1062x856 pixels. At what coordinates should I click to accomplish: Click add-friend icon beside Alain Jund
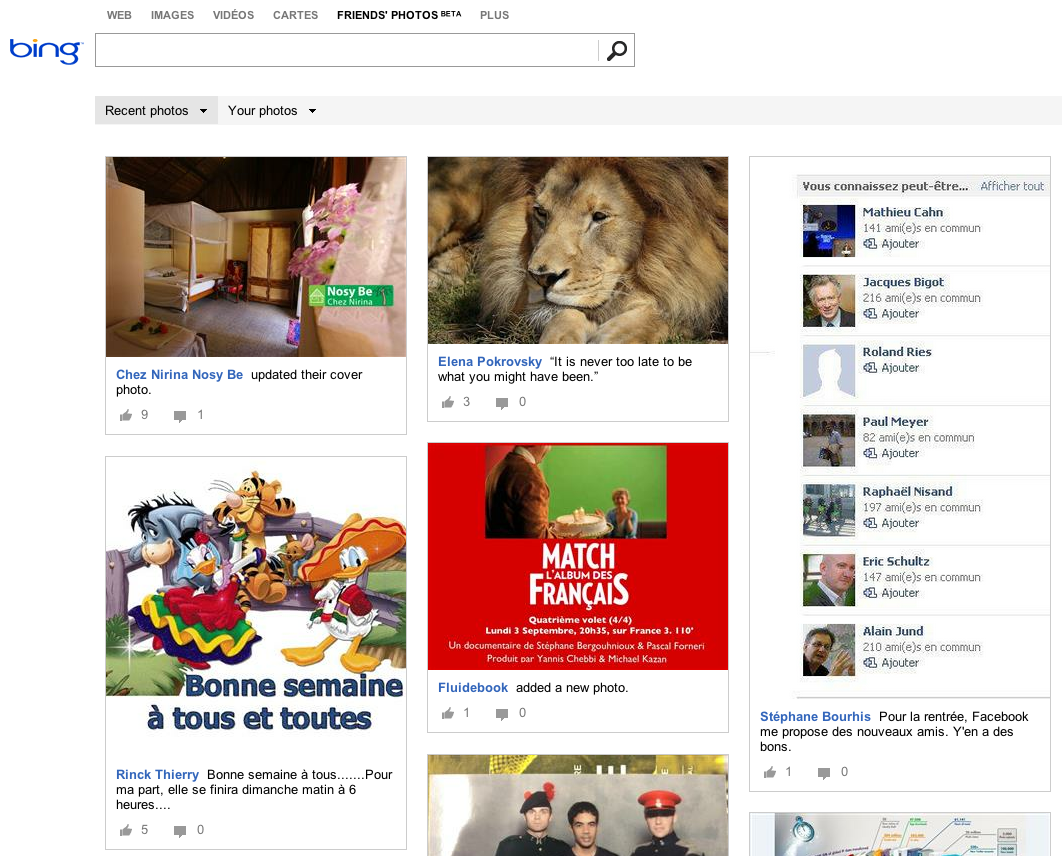(x=870, y=662)
